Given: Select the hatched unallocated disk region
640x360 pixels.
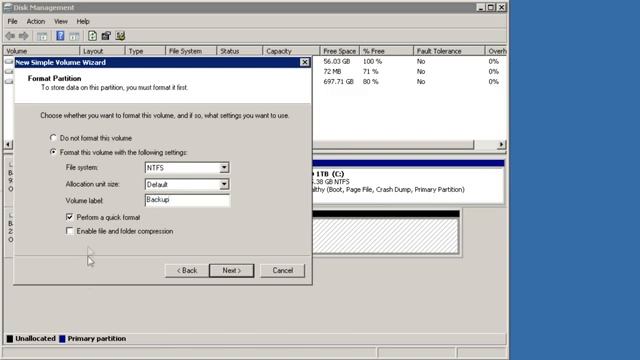Looking at the screenshot, I should pyautogui.click(x=386, y=235).
